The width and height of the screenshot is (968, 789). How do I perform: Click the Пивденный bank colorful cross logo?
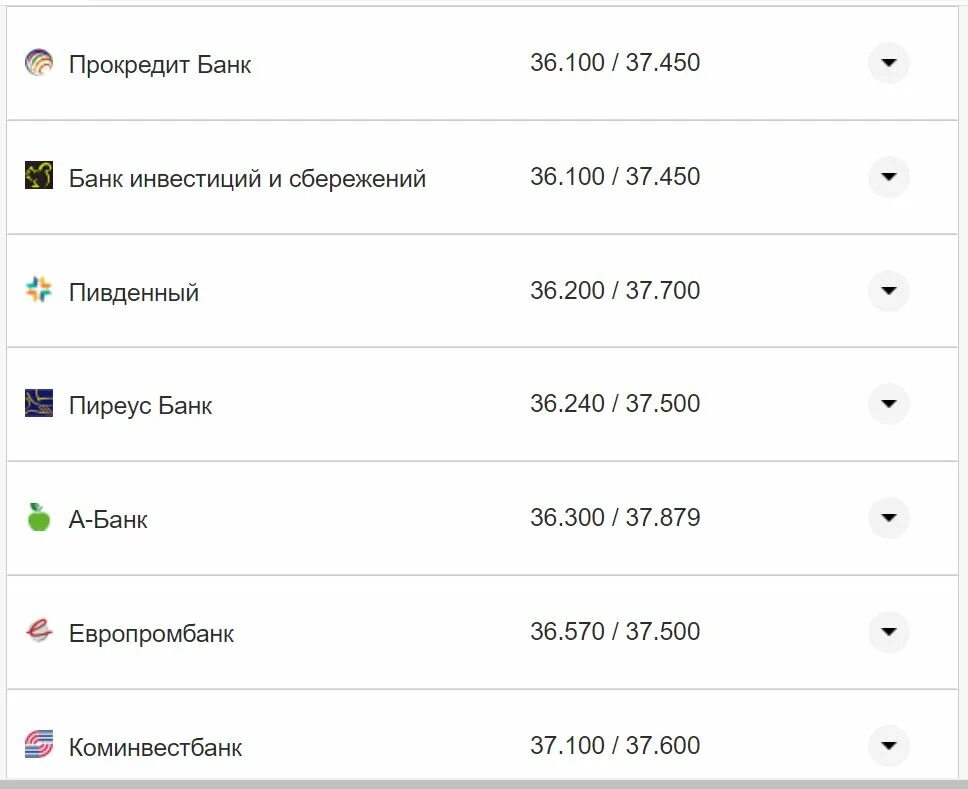click(38, 289)
